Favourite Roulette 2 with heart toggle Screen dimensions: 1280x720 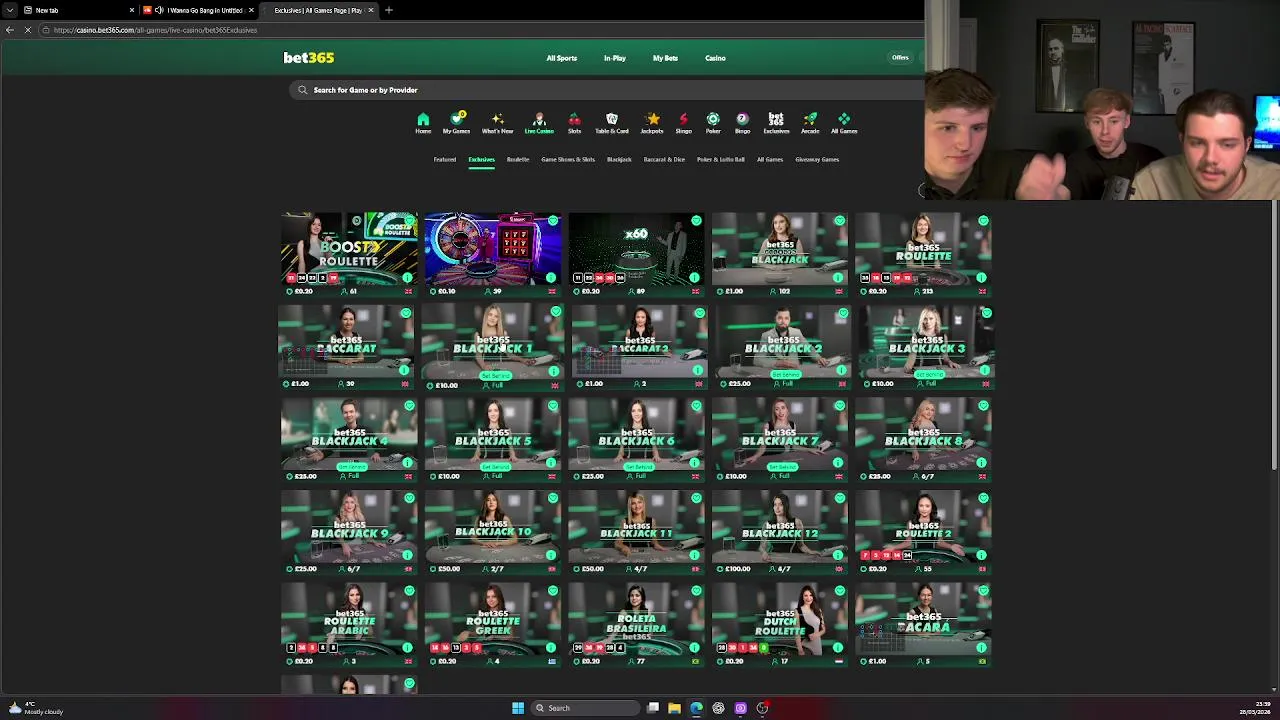(983, 499)
